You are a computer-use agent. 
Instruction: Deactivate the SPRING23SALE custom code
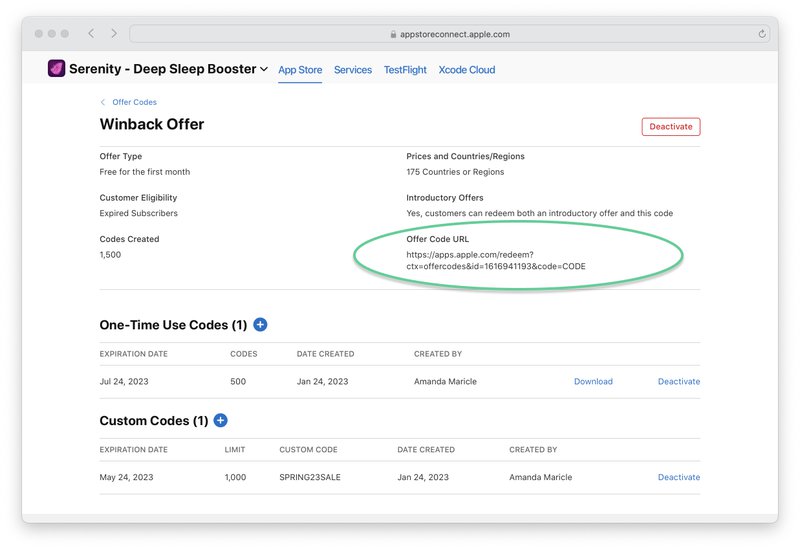pyautogui.click(x=679, y=477)
